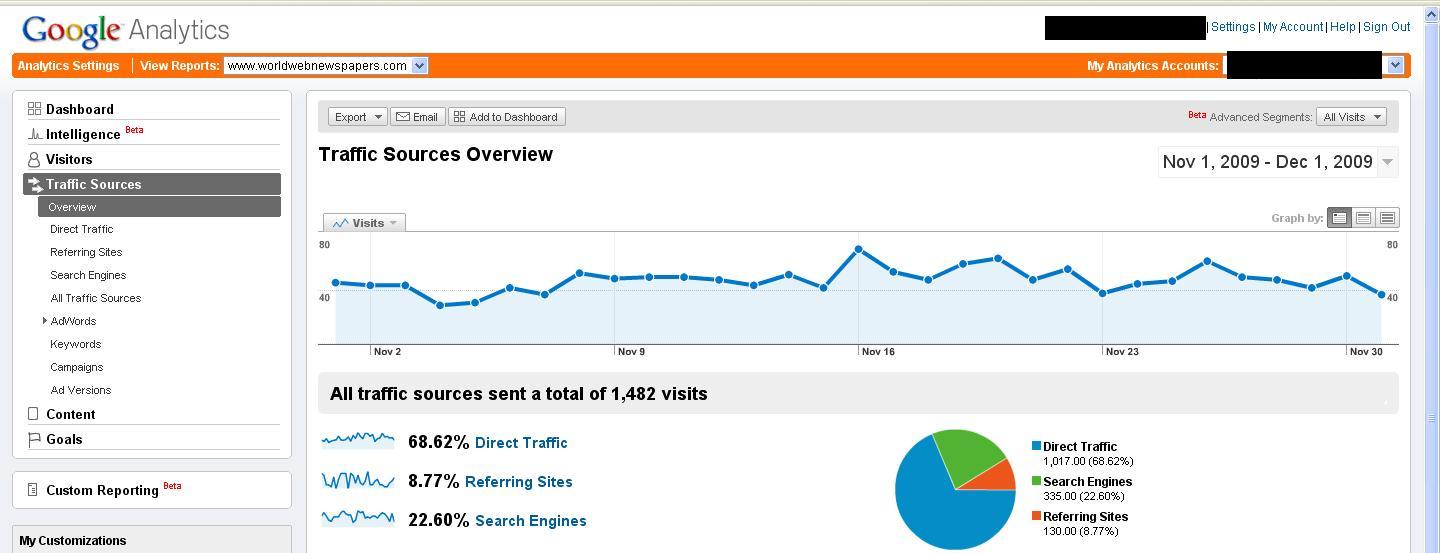Screen dimensions: 1440x553
Task: Open the 22.60% Search Engines link
Action: [531, 520]
